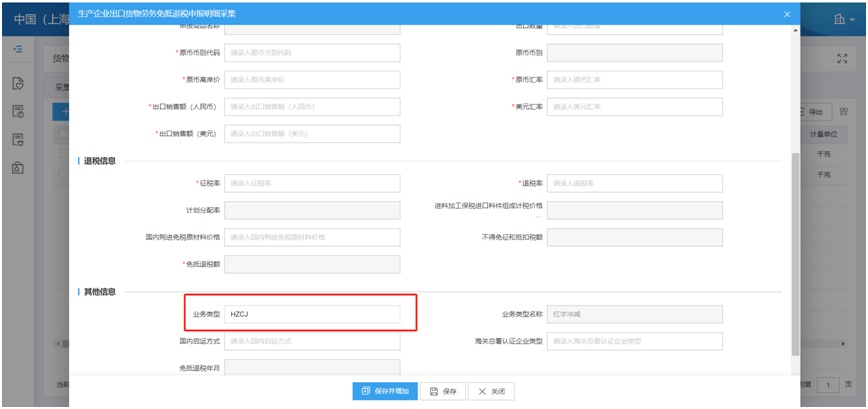The image size is (868, 409).
Task: Close the dialog with the X icon
Action: (787, 14)
